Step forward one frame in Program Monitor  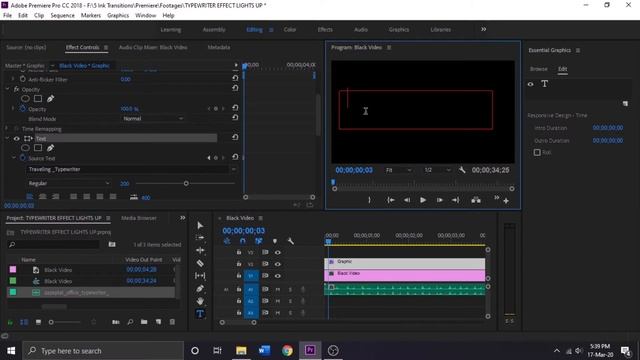tap(439, 200)
